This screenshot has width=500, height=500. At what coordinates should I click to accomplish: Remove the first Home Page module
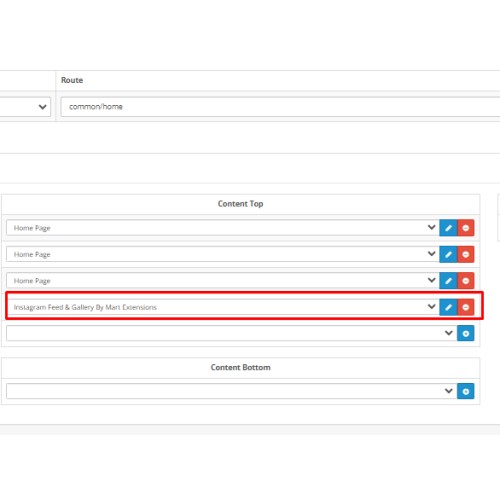pyautogui.click(x=466, y=228)
